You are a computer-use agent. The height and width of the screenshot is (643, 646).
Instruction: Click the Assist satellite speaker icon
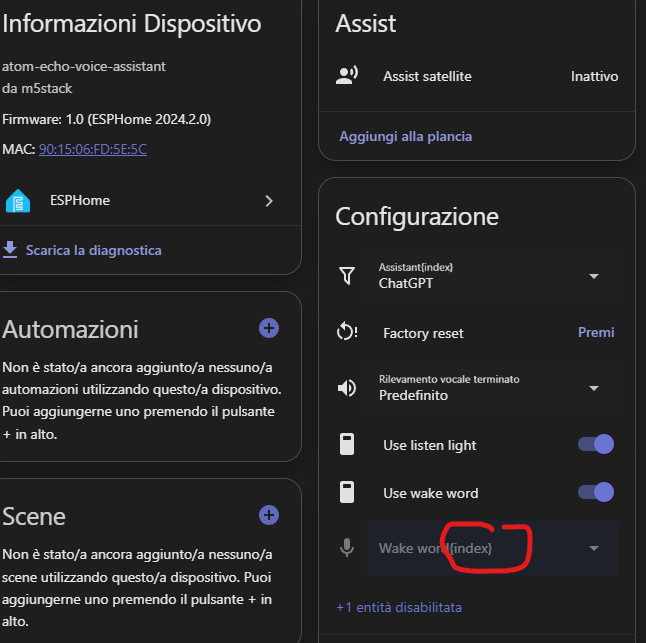click(347, 76)
